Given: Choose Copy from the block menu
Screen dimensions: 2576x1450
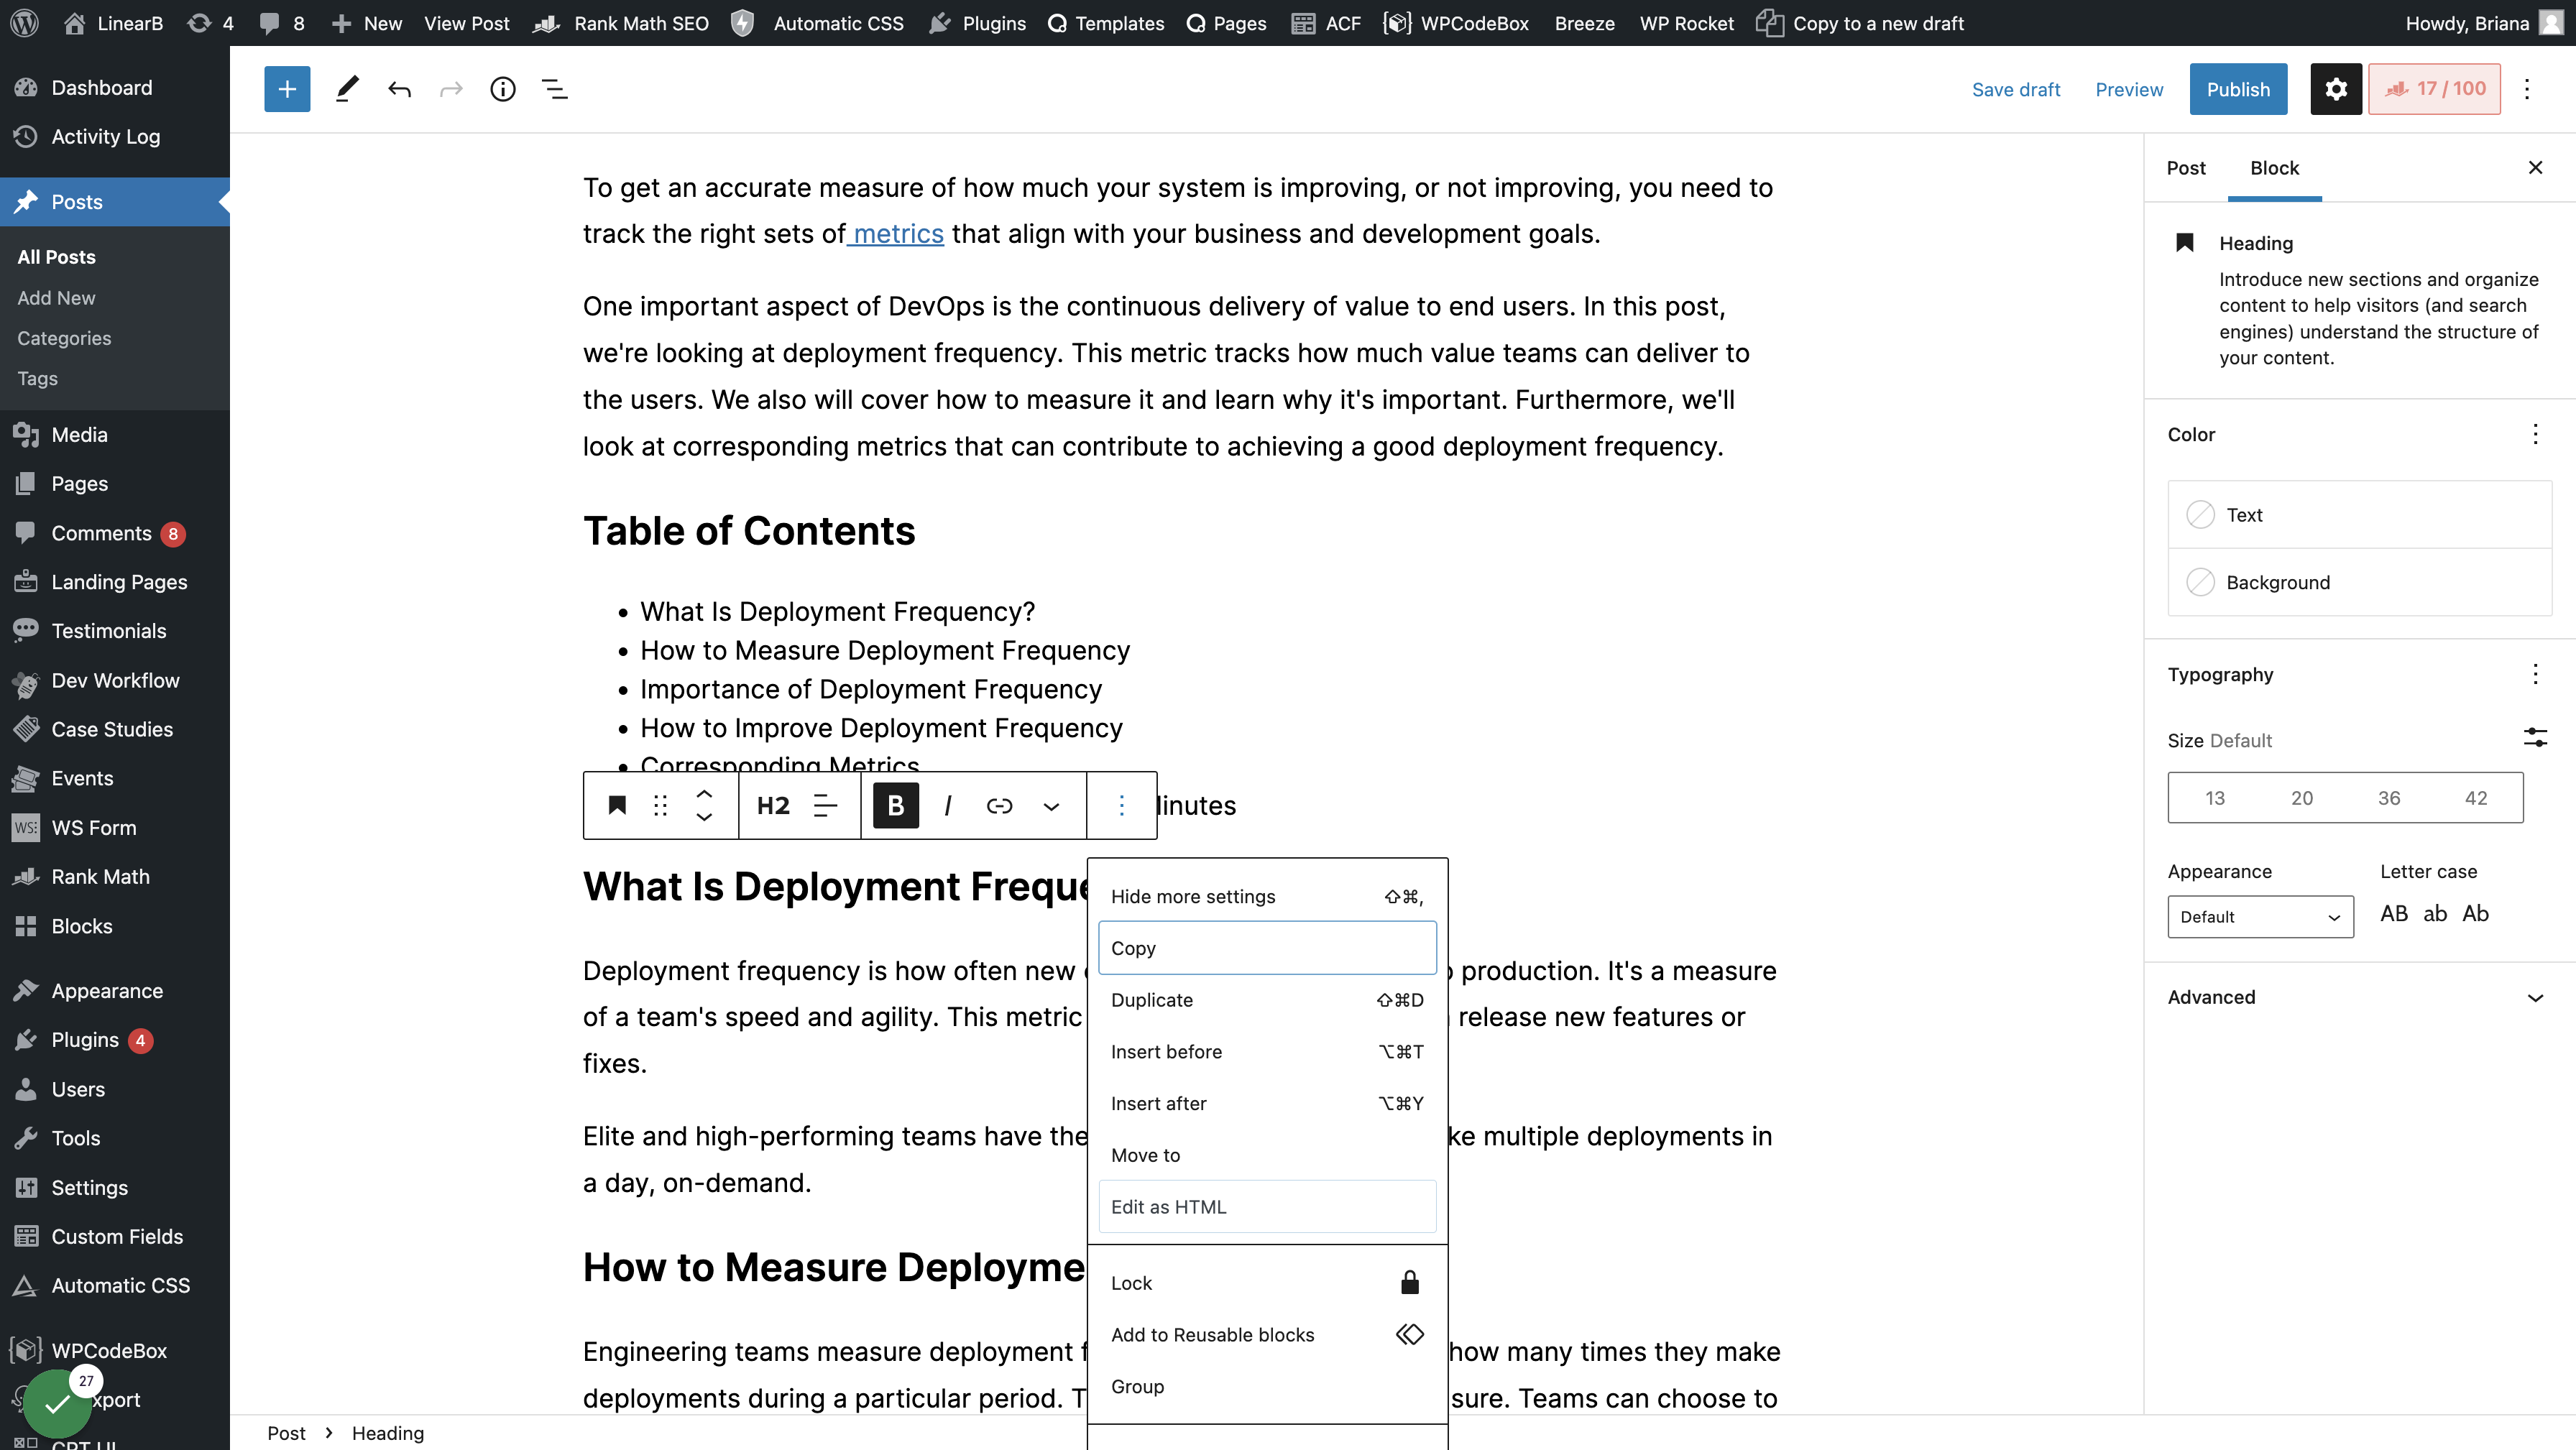Looking at the screenshot, I should click(1267, 948).
